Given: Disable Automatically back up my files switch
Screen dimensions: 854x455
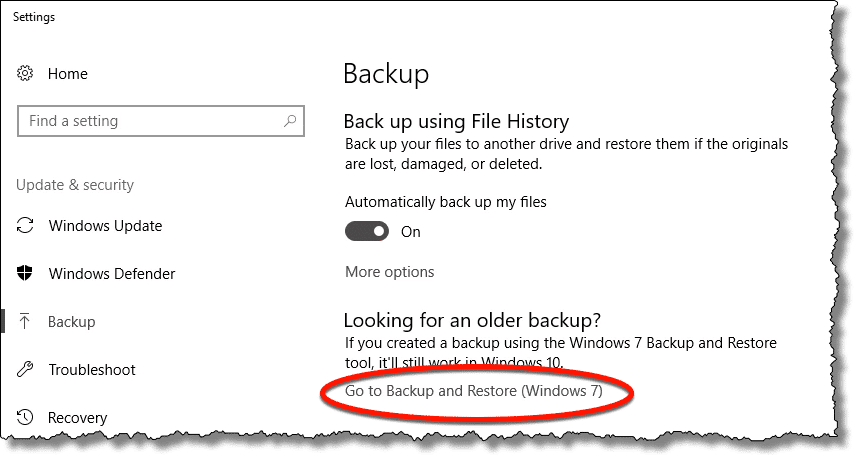Looking at the screenshot, I should click(x=367, y=231).
